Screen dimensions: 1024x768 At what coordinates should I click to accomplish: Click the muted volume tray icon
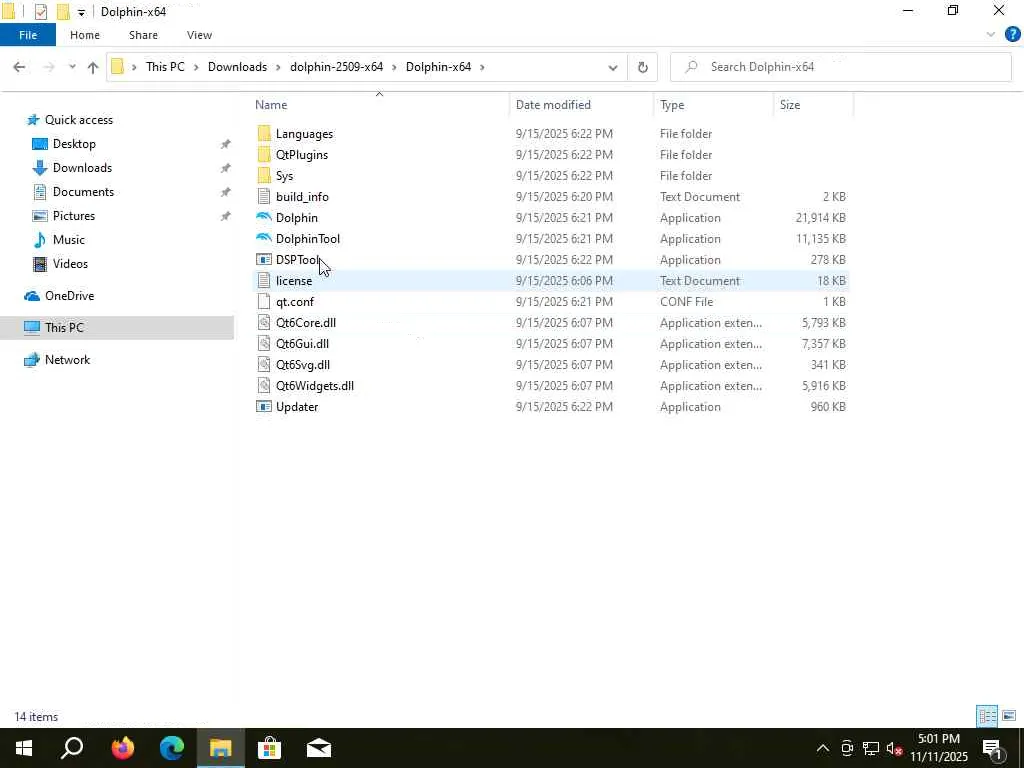point(894,748)
